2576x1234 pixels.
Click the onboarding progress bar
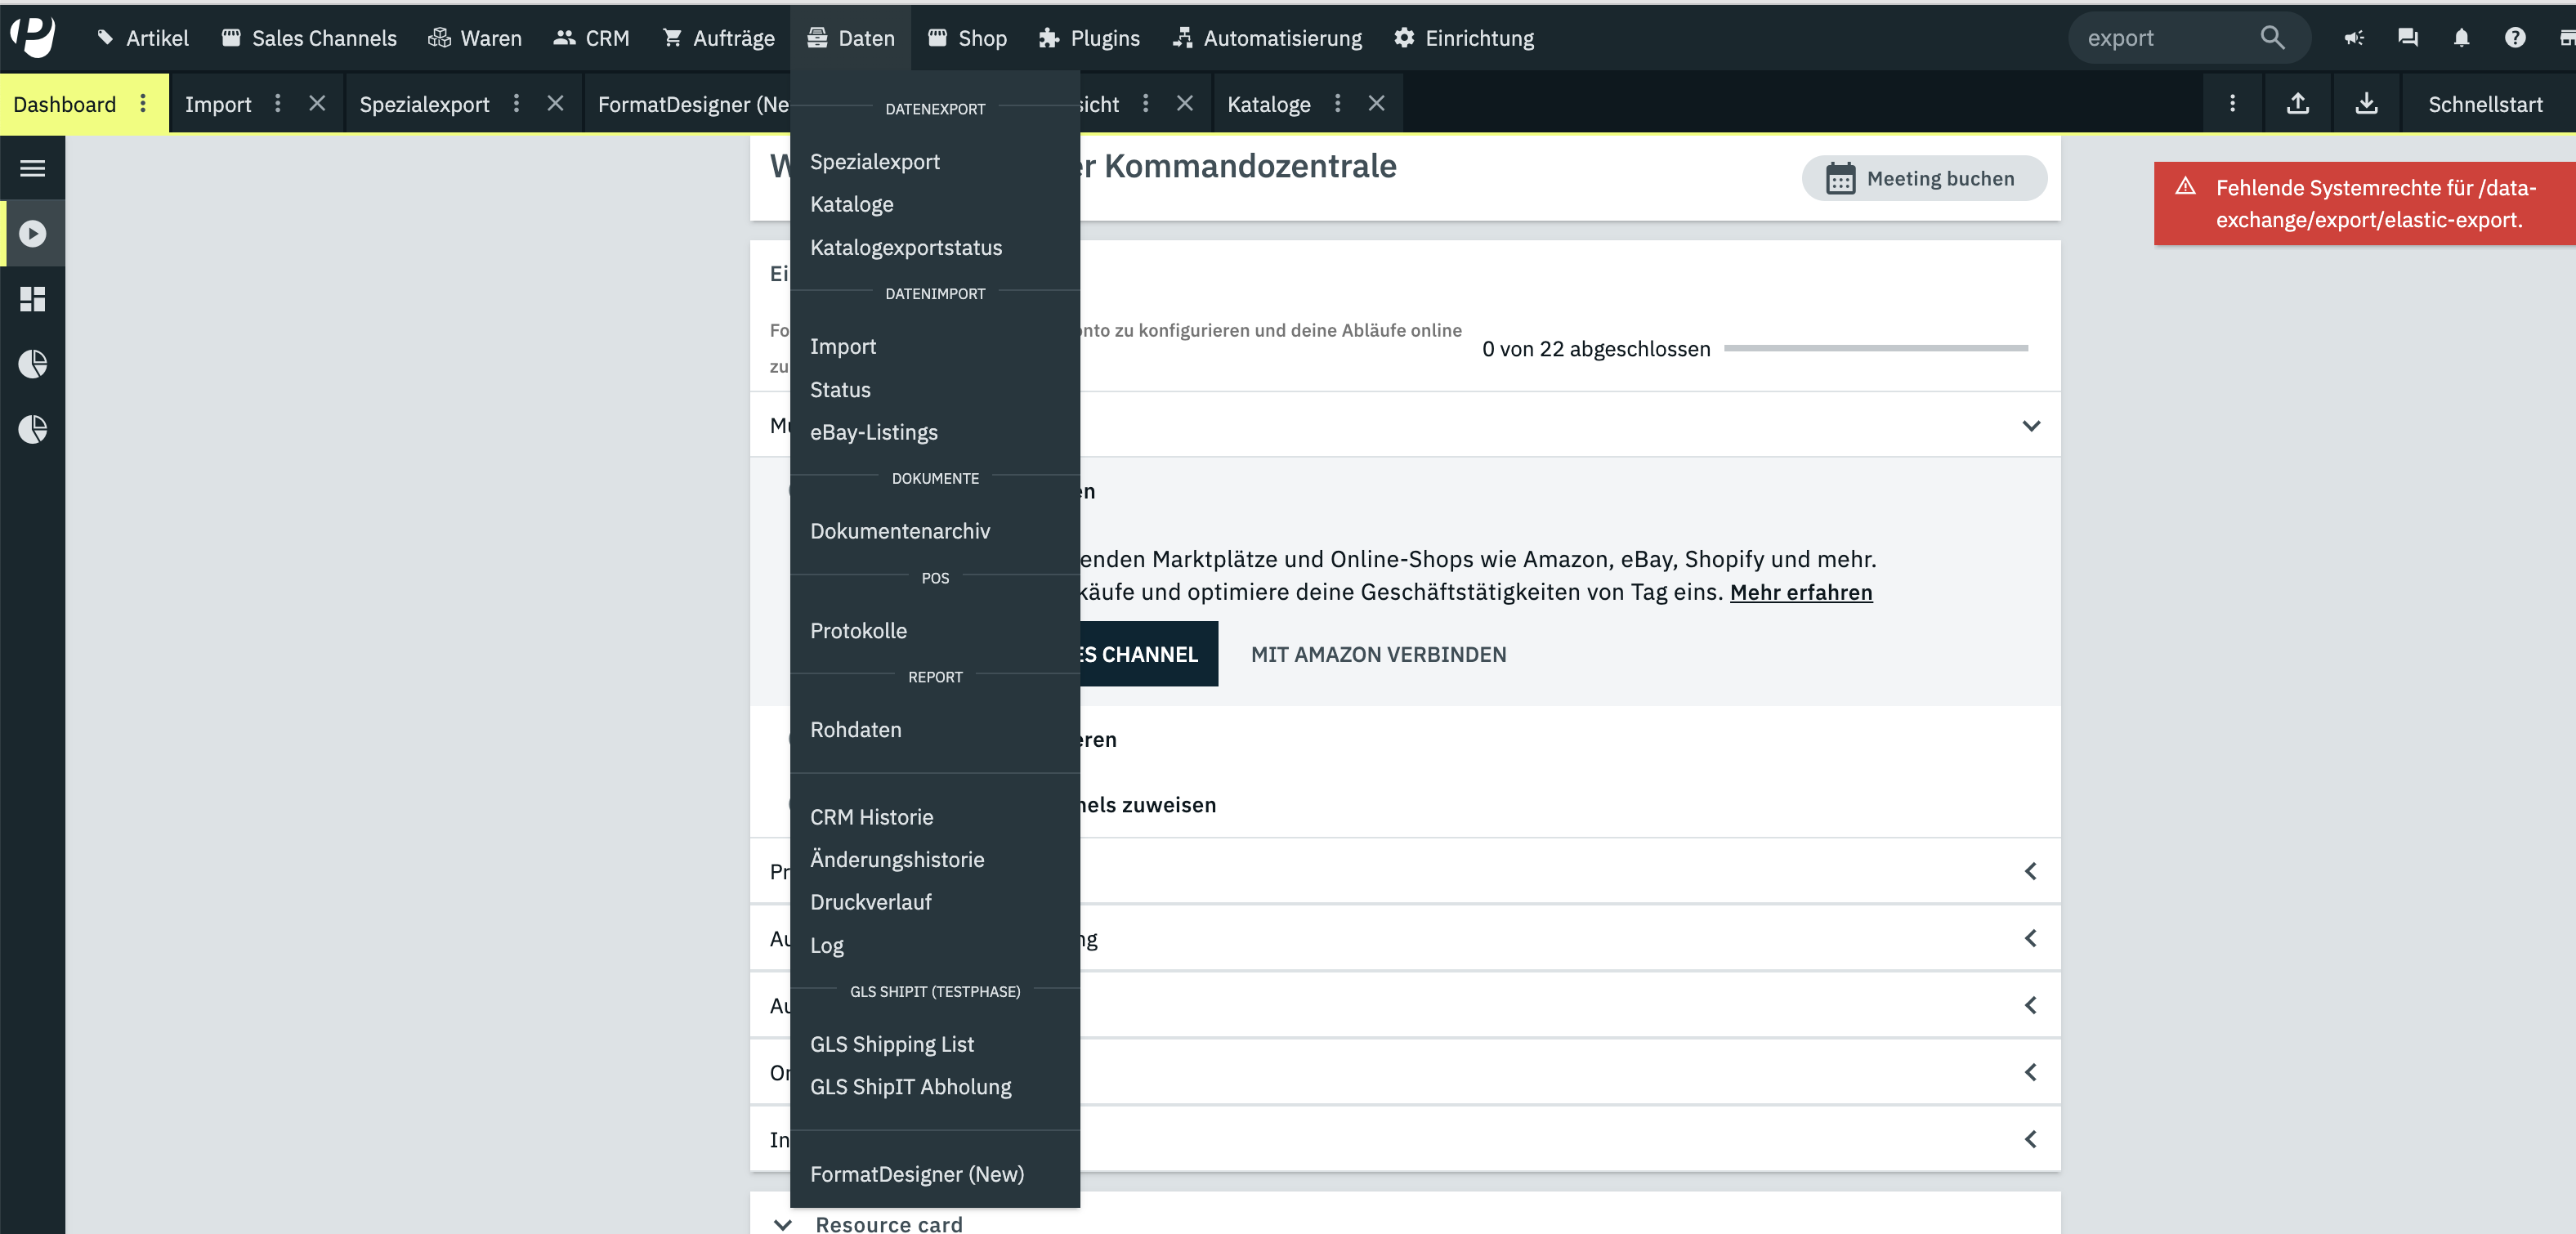coord(1876,348)
